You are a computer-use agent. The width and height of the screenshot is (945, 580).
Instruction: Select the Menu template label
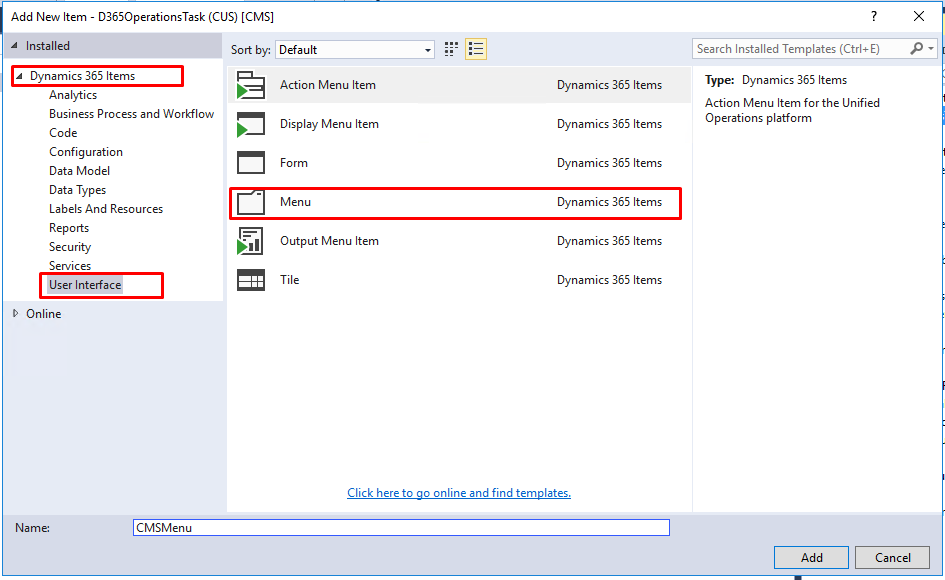click(x=295, y=202)
